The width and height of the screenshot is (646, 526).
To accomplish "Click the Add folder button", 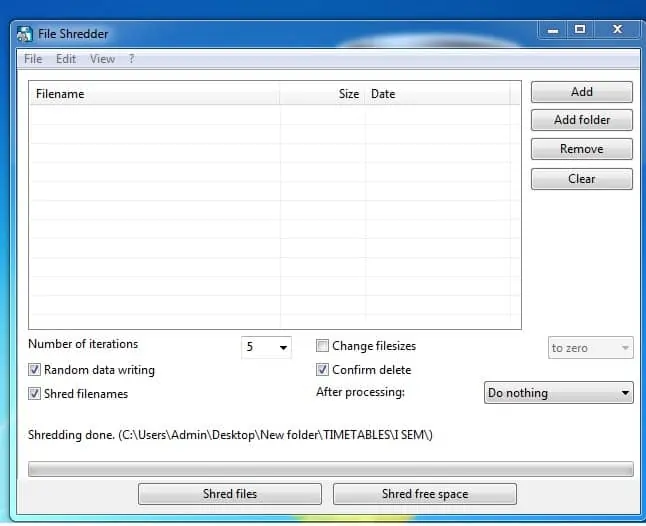I will [x=581, y=120].
